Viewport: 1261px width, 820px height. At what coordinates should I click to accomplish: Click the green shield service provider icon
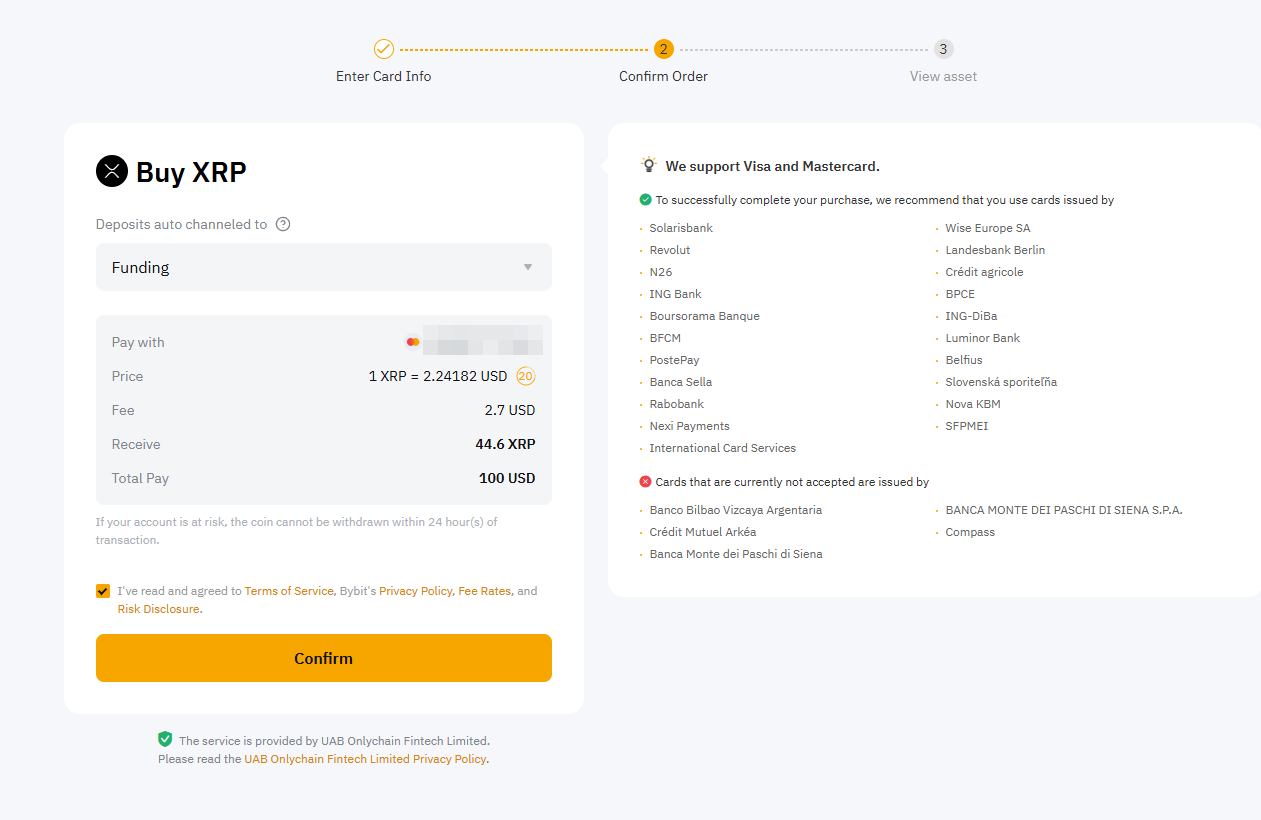click(165, 739)
